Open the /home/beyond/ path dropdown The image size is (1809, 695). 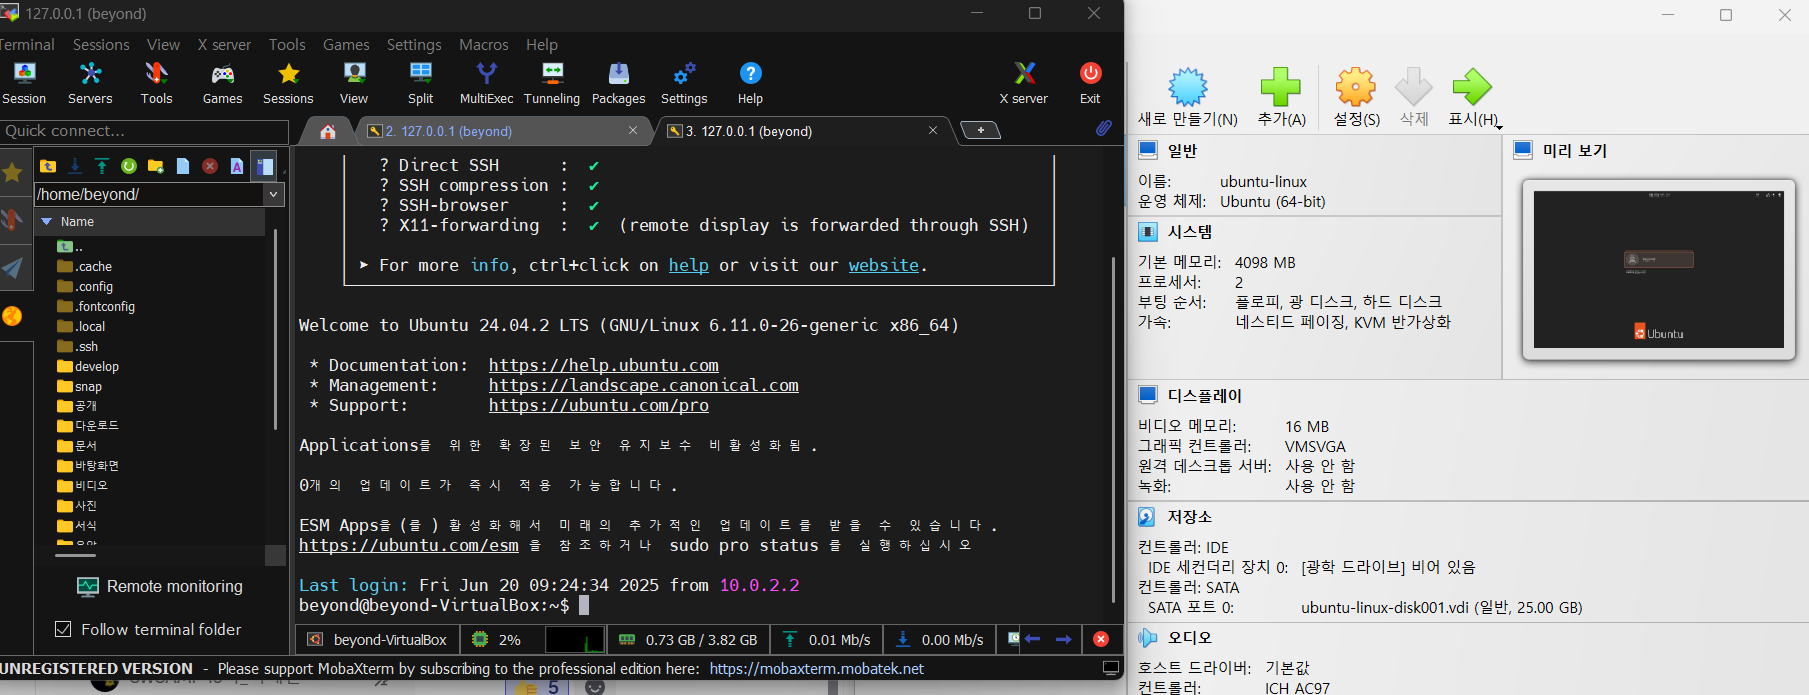(x=274, y=194)
